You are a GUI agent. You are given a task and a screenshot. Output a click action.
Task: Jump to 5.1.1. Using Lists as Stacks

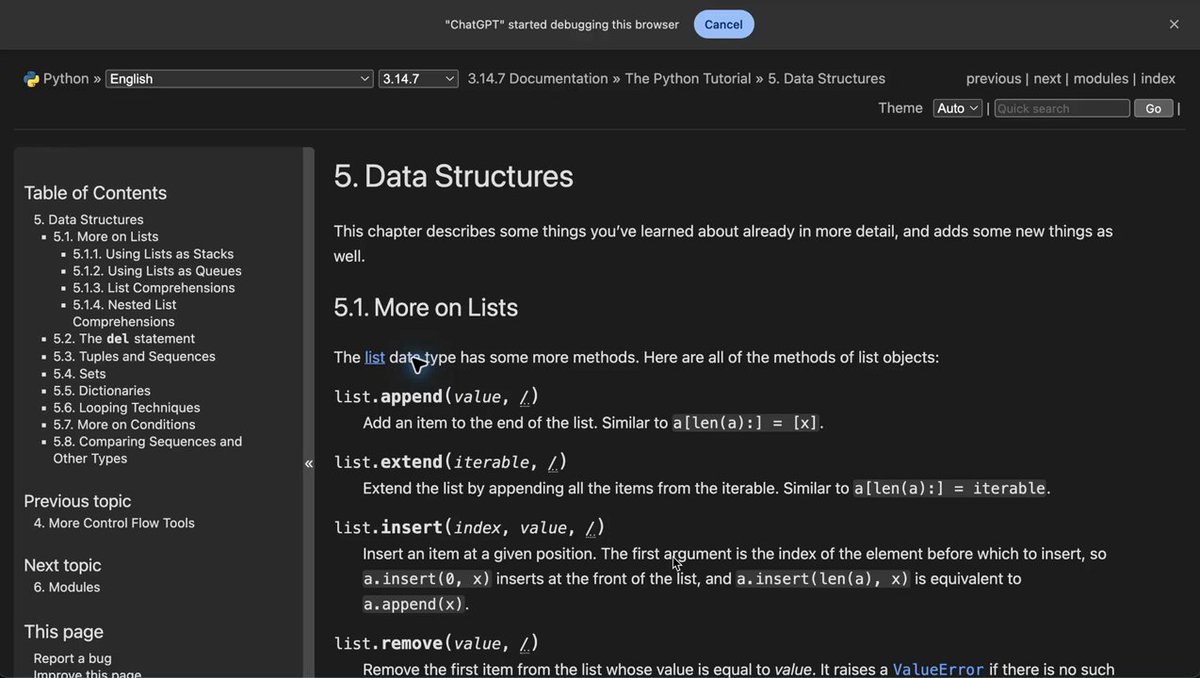click(153, 254)
